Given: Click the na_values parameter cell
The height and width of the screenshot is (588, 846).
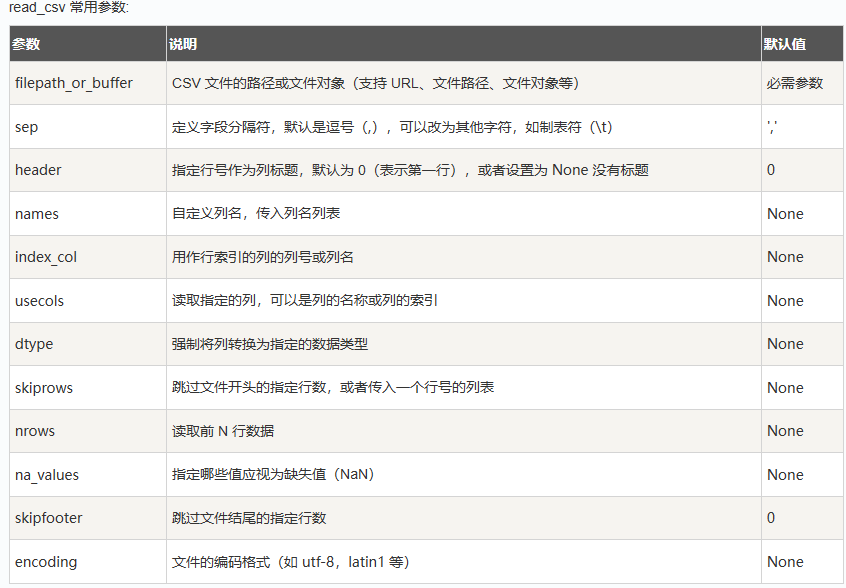Looking at the screenshot, I should pos(47,475).
